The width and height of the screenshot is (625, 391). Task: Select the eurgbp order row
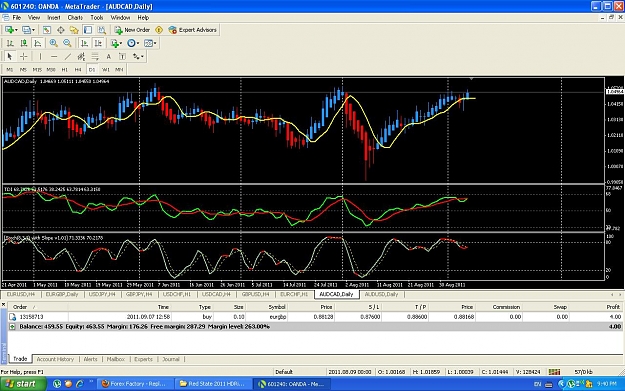(316, 317)
